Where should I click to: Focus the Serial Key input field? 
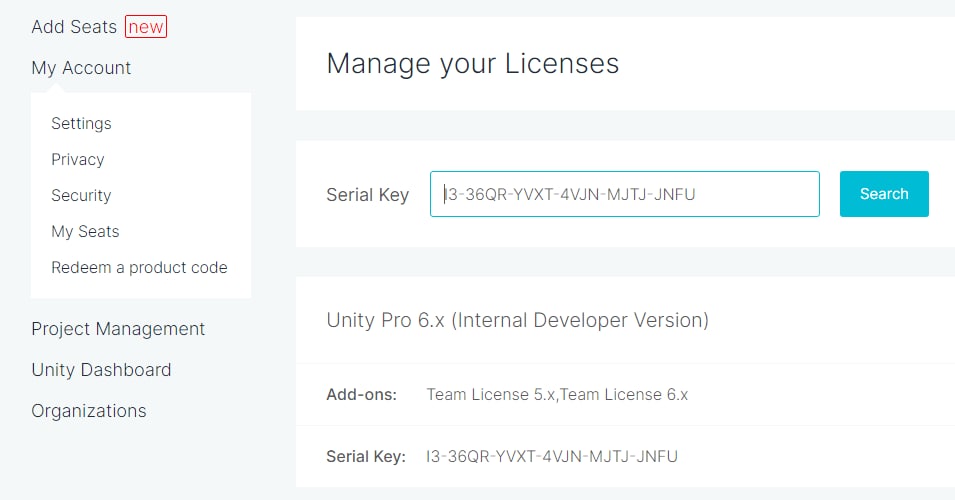[625, 194]
